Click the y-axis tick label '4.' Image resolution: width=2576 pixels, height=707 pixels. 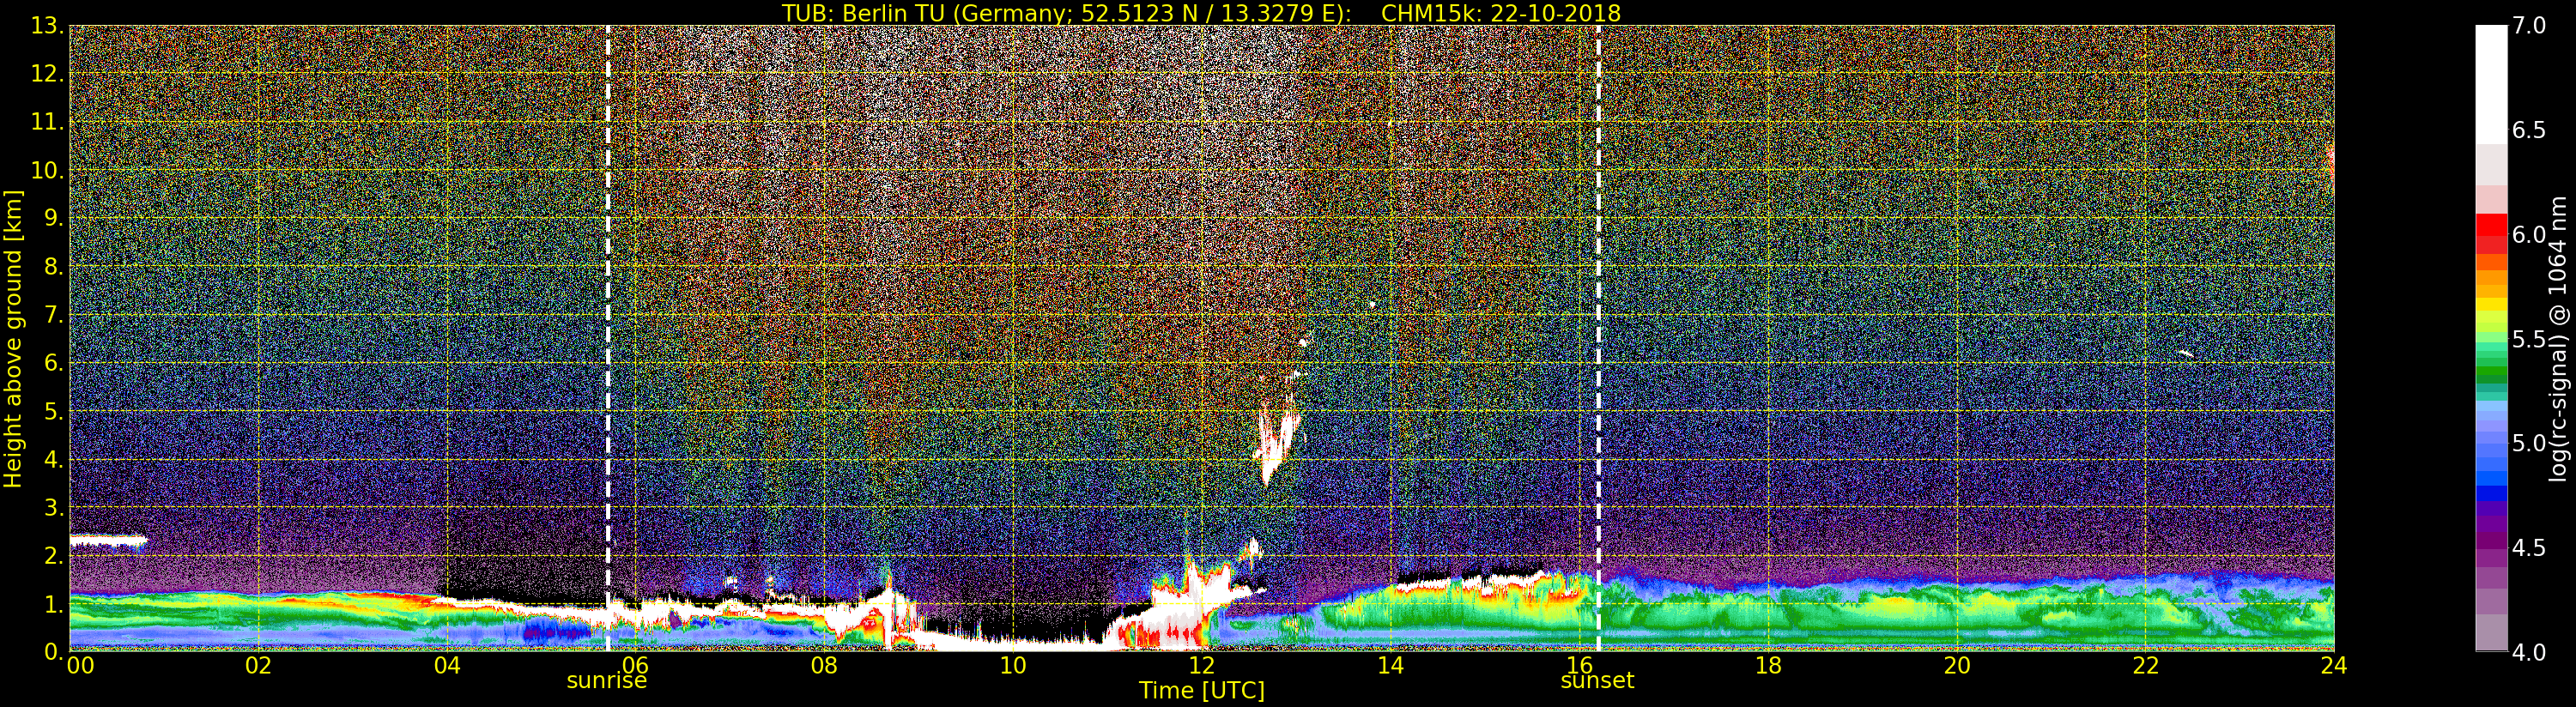pos(54,459)
